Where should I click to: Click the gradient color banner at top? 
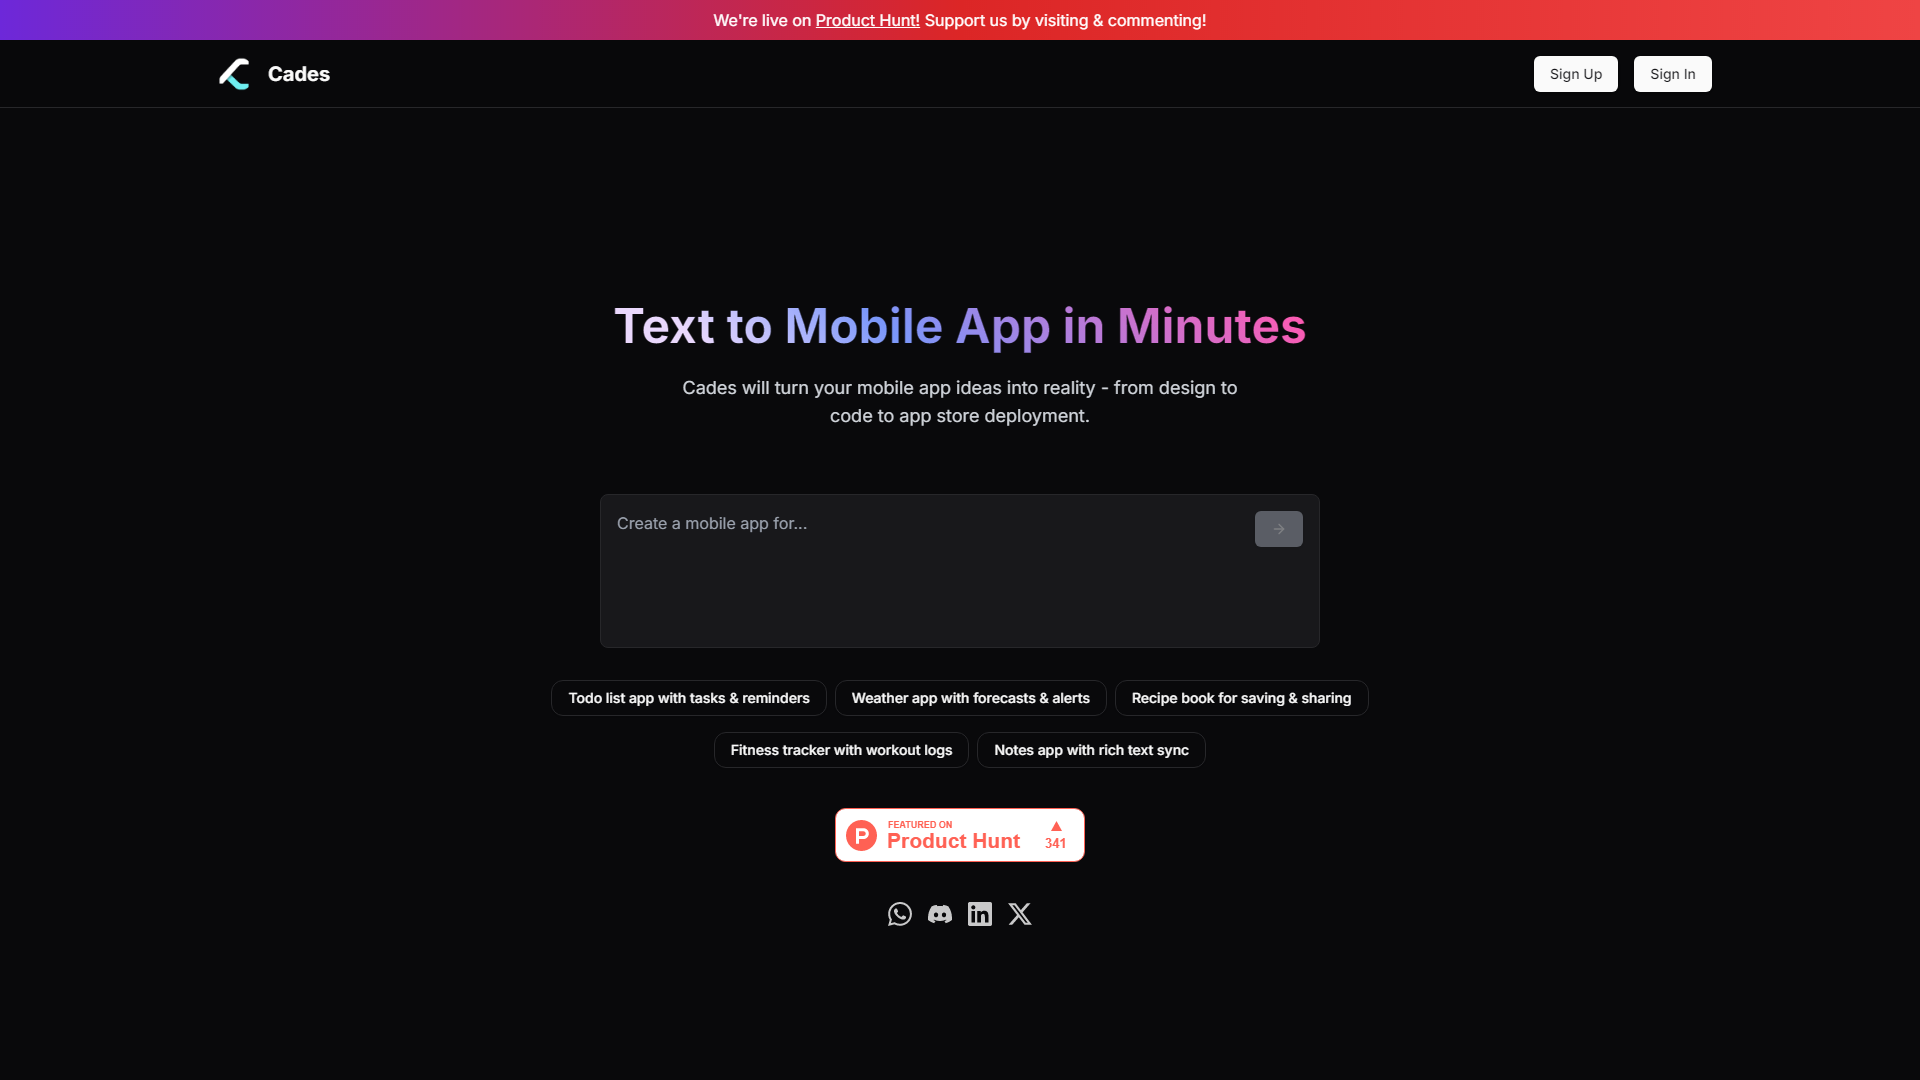(960, 20)
